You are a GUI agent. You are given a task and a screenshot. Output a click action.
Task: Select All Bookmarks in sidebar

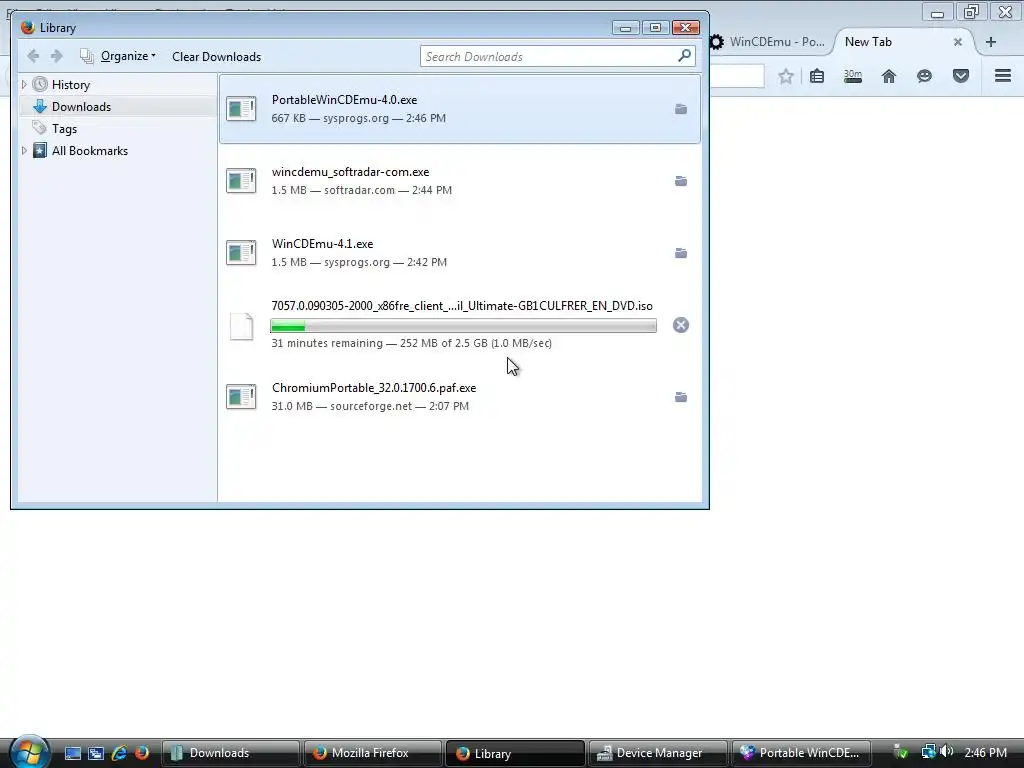89,151
